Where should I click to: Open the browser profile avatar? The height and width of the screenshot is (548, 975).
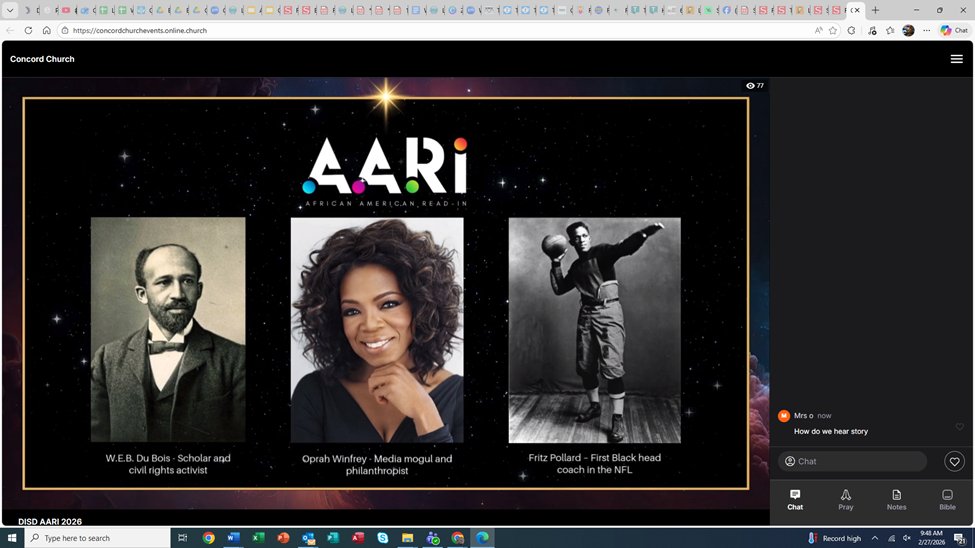click(x=908, y=30)
